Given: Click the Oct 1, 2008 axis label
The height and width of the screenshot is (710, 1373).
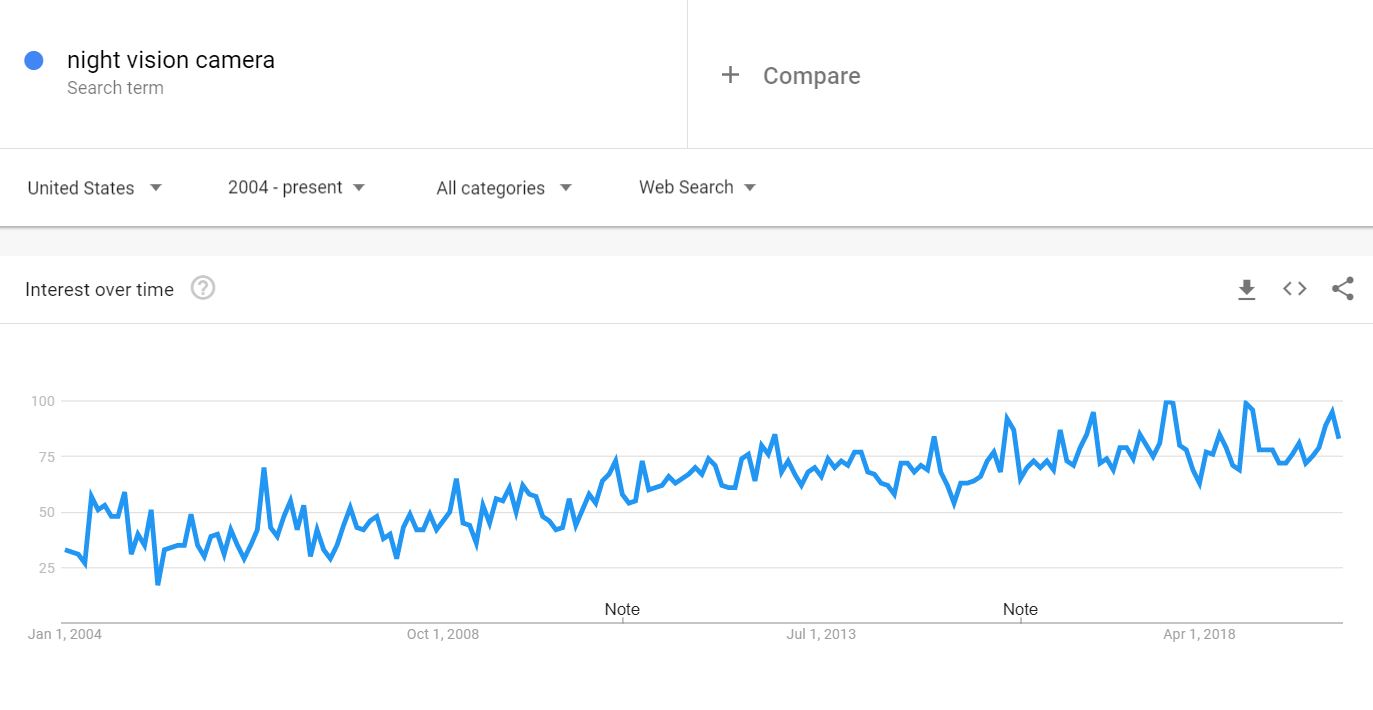Looking at the screenshot, I should pyautogui.click(x=443, y=634).
